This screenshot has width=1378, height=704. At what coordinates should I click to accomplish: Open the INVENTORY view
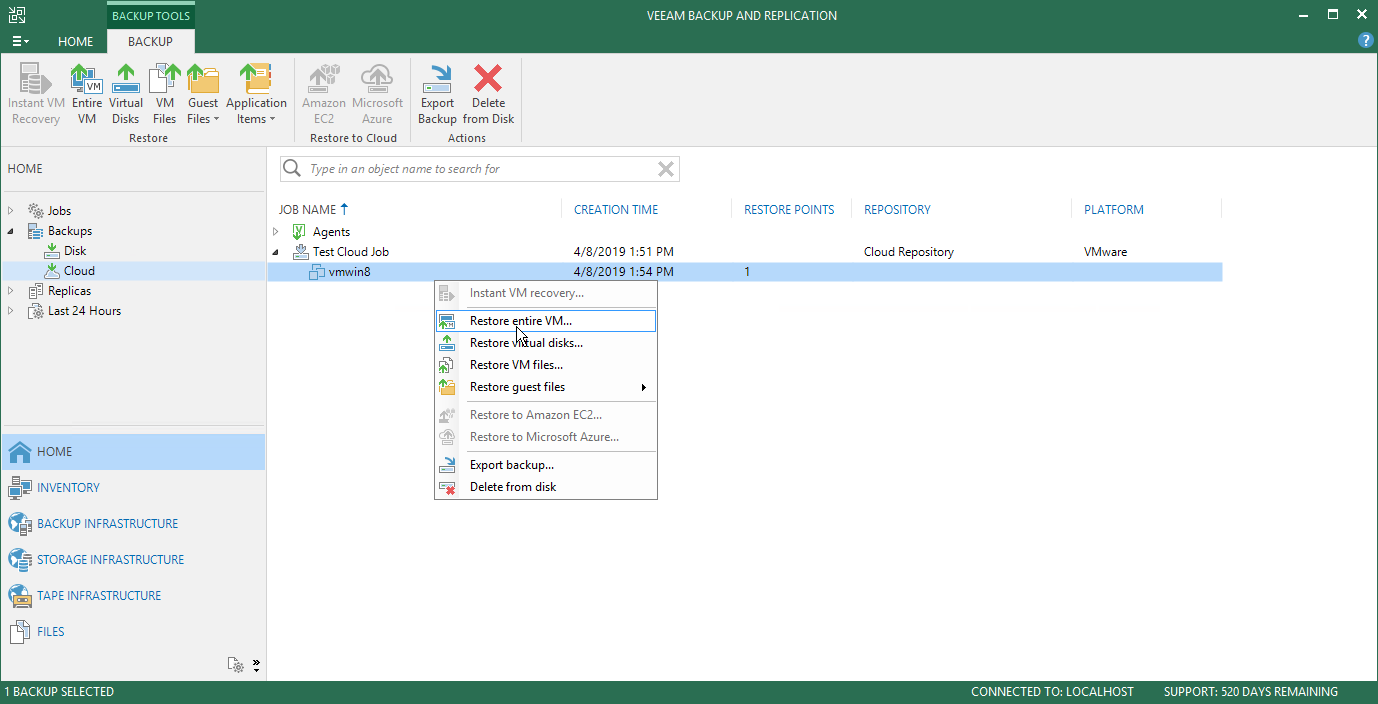133,488
